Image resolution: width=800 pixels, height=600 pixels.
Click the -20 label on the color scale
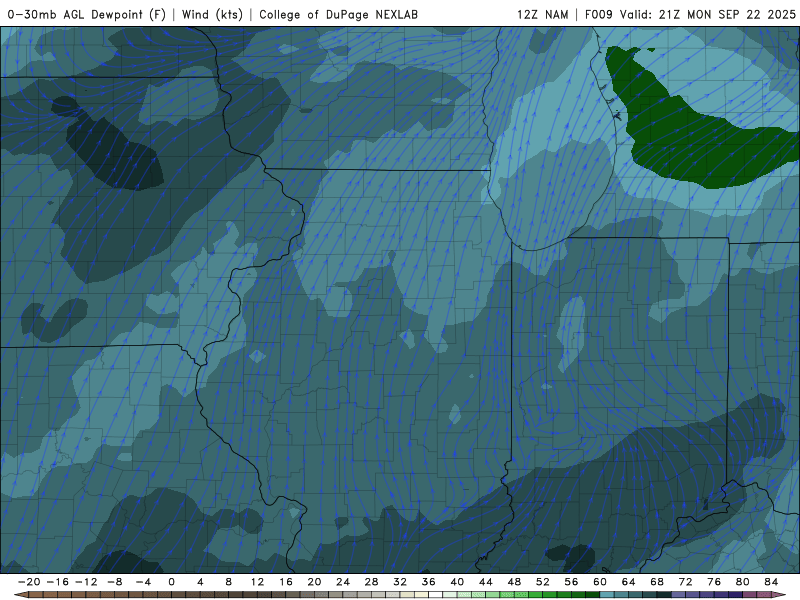pyautogui.click(x=29, y=582)
